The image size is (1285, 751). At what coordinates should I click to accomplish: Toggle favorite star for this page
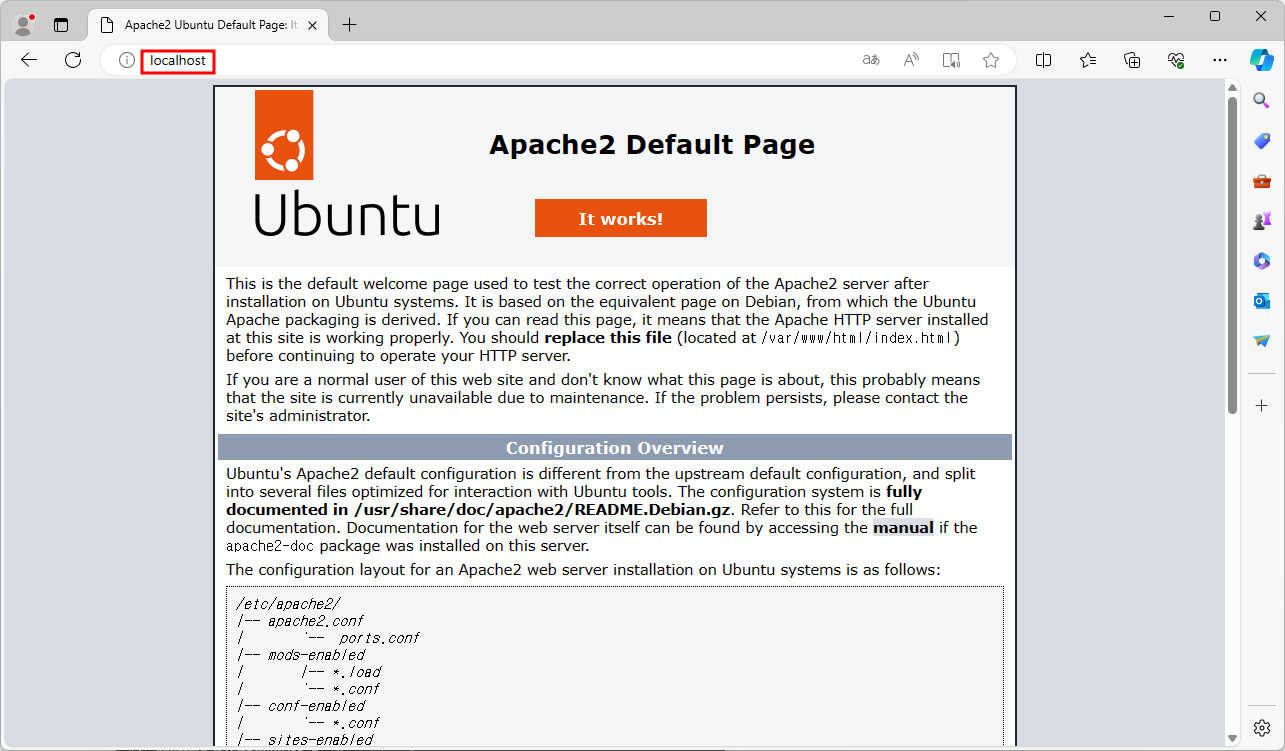pyautogui.click(x=990, y=60)
